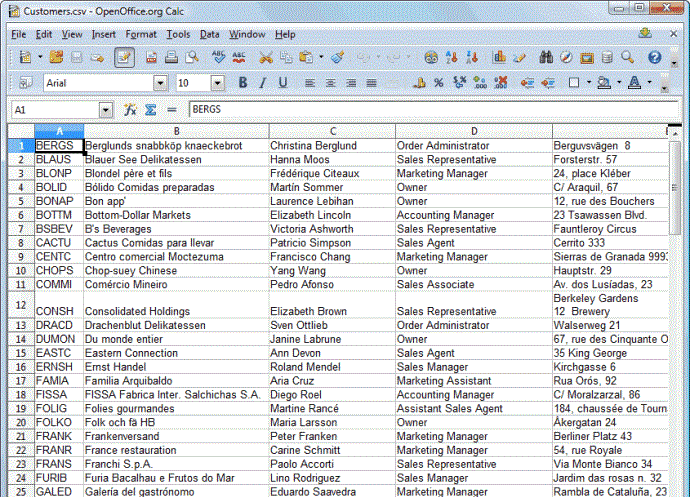690x497 pixels.
Task: Open the Data menu
Action: (x=209, y=34)
